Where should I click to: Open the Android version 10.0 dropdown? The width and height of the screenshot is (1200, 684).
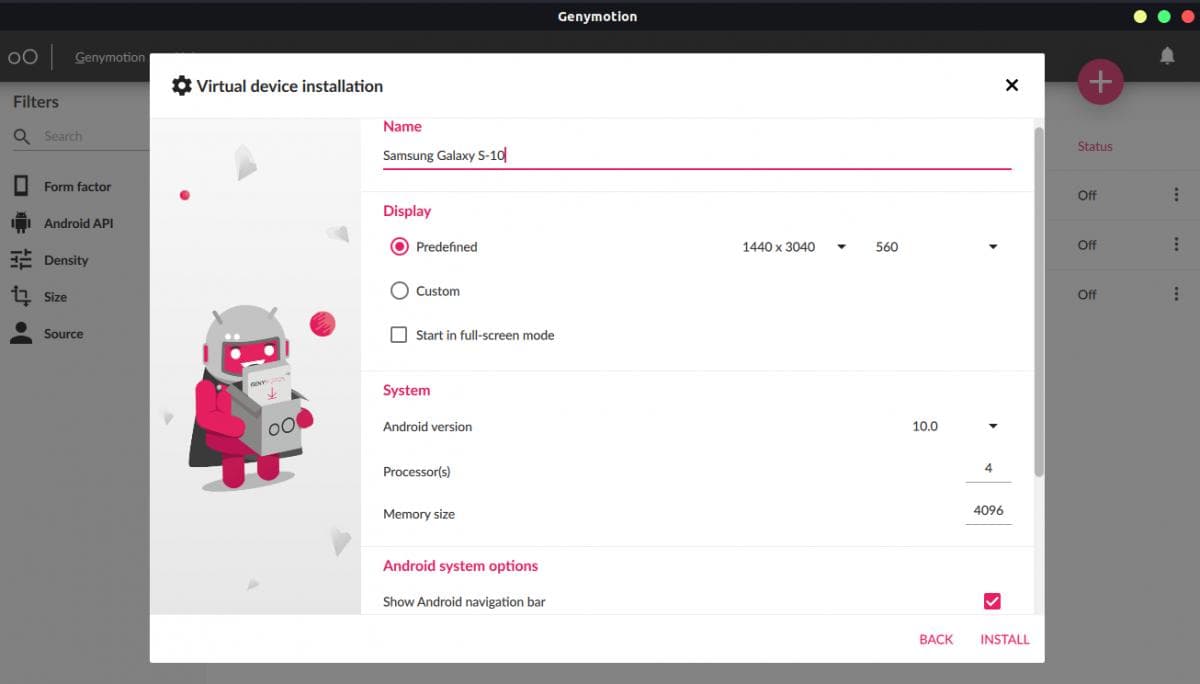(x=954, y=426)
